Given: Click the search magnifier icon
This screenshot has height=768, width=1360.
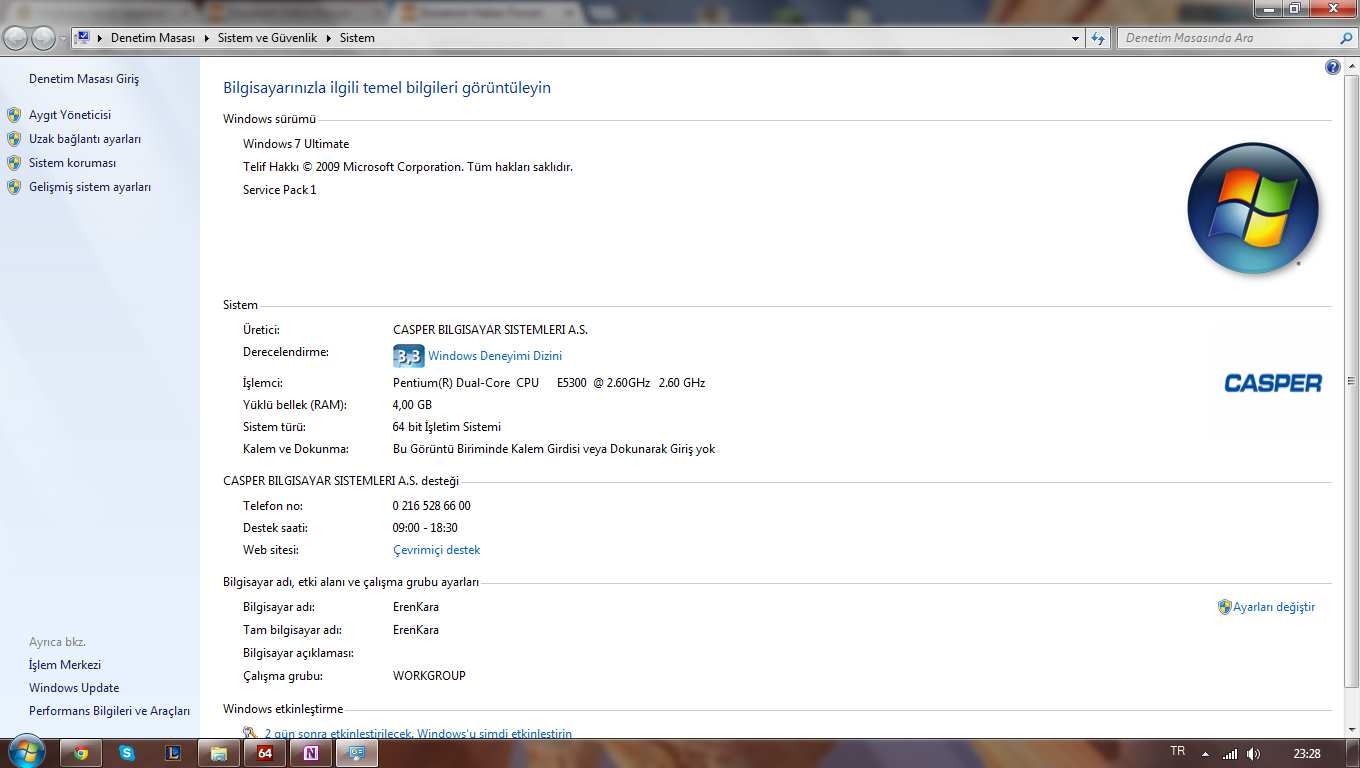Looking at the screenshot, I should click(1346, 38).
